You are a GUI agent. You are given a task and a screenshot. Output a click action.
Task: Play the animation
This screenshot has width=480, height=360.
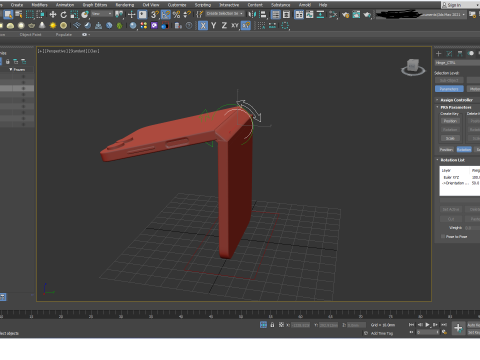pos(428,325)
